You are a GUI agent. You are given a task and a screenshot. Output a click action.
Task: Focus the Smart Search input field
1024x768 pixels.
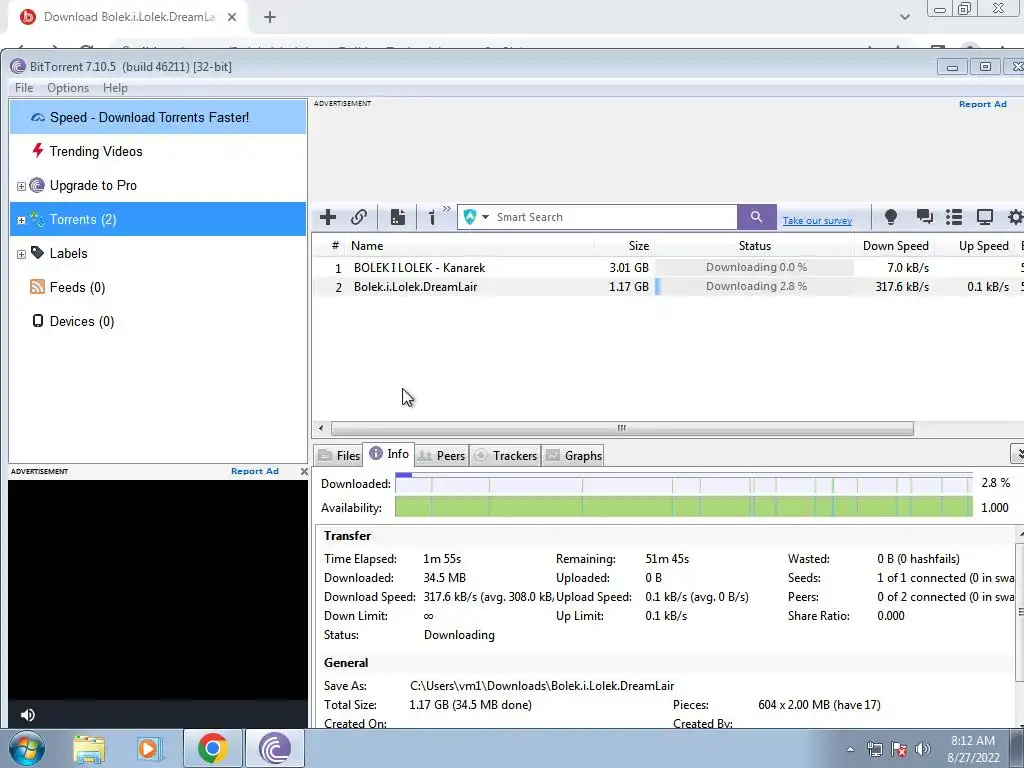[x=614, y=217]
